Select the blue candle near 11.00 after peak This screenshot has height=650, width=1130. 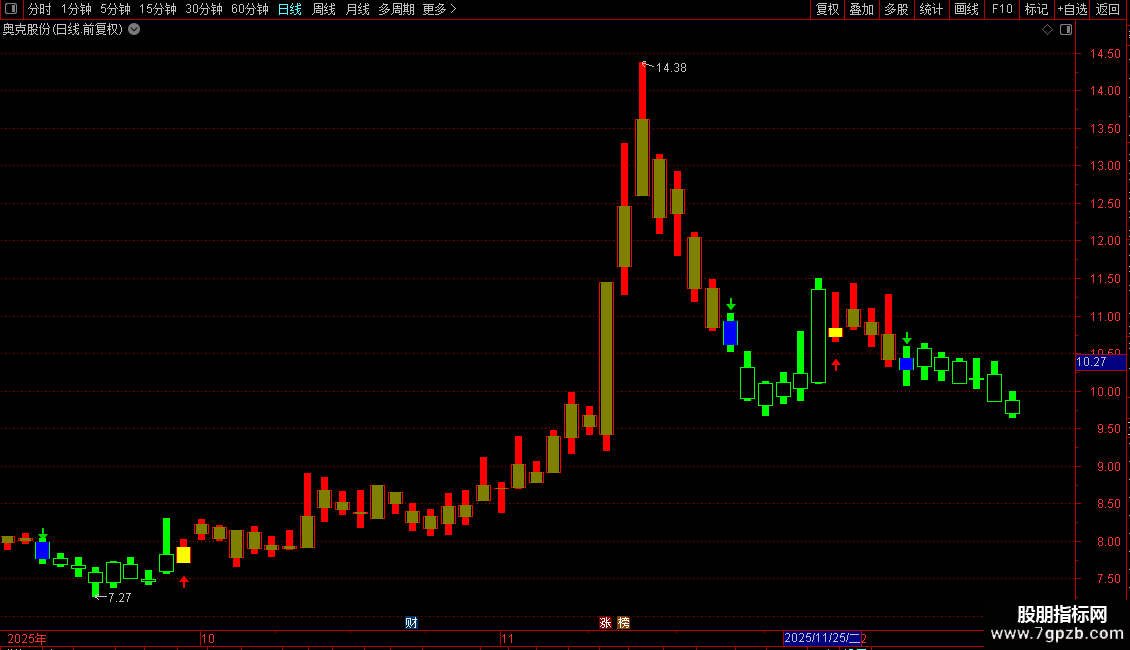point(730,333)
